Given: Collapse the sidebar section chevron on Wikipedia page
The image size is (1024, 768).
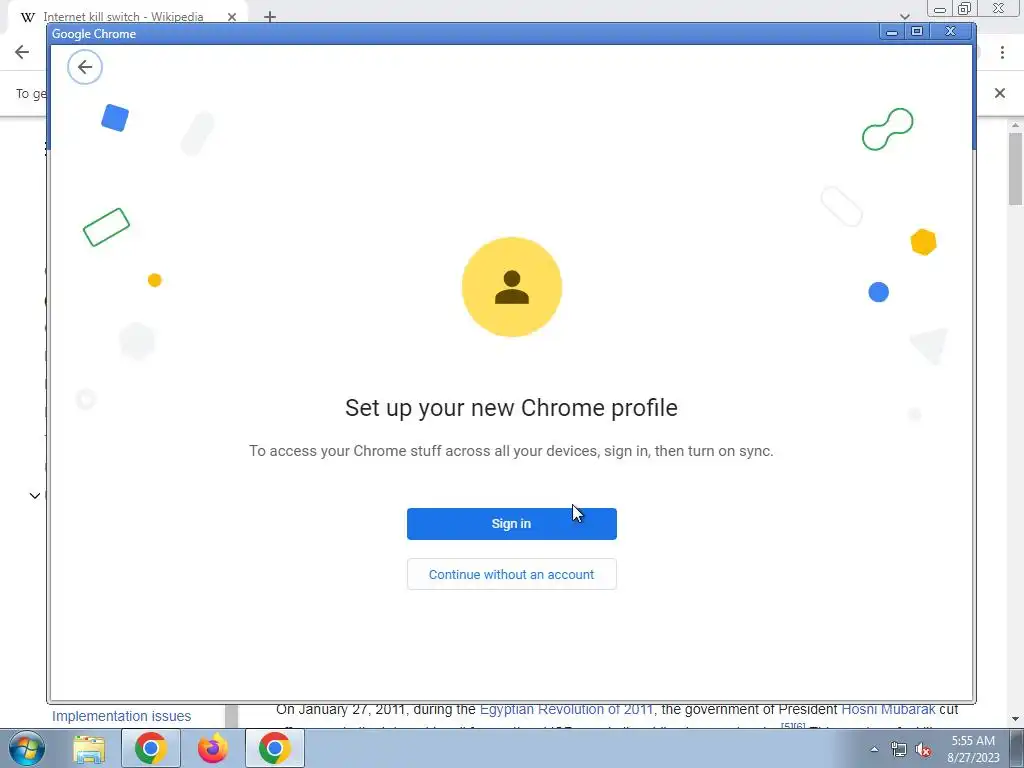Looking at the screenshot, I should pos(35,496).
